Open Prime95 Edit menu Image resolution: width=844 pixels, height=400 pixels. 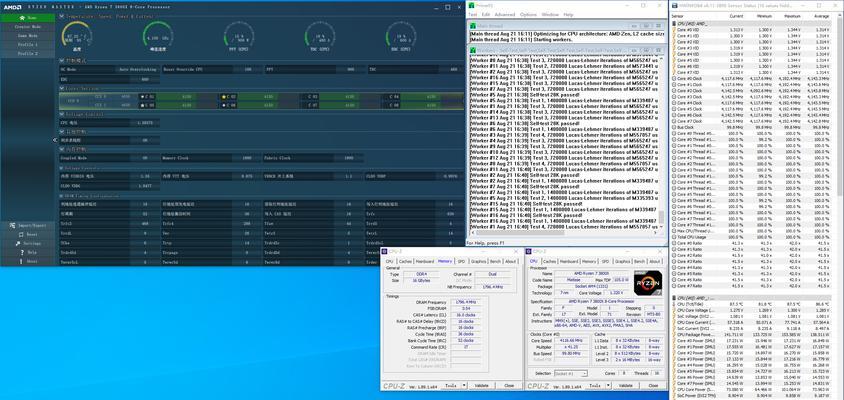486,15
